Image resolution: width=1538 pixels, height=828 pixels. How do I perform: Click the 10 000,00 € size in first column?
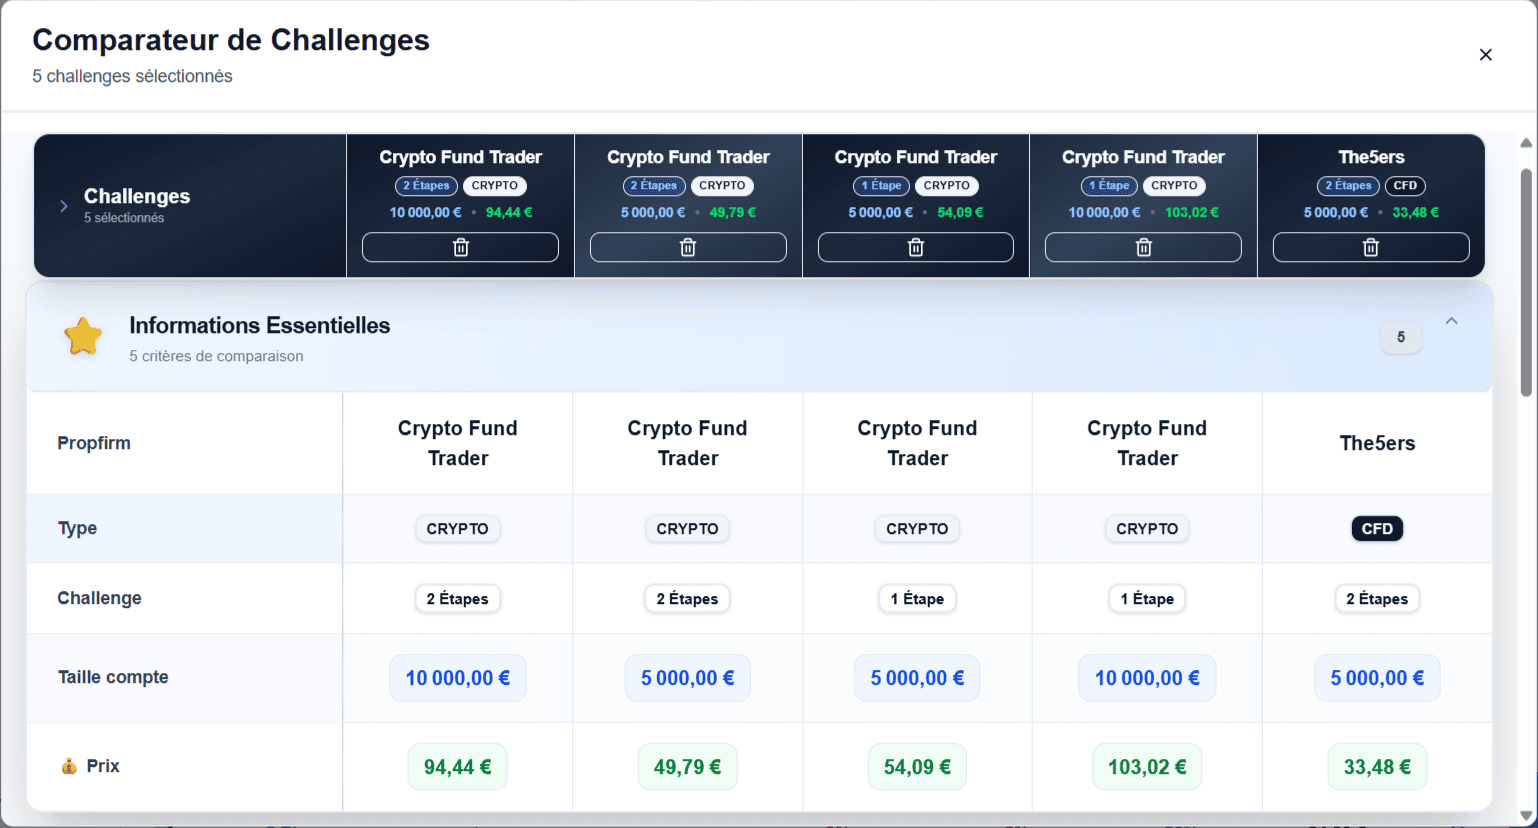point(457,678)
